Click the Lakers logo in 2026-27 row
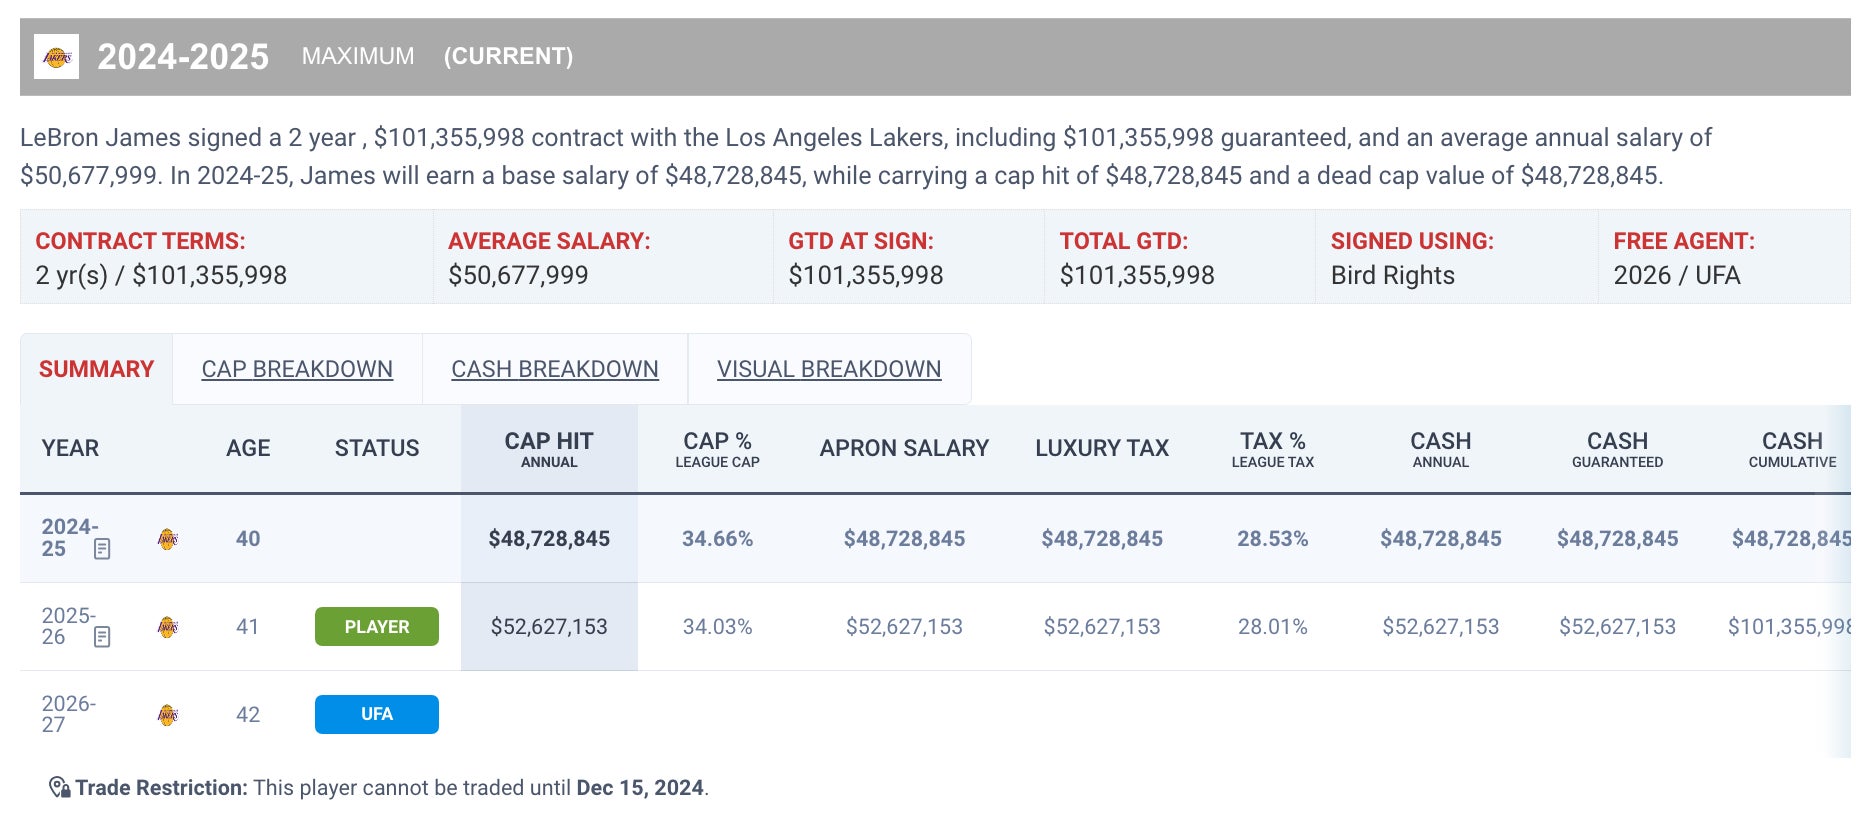1872x820 pixels. [168, 715]
